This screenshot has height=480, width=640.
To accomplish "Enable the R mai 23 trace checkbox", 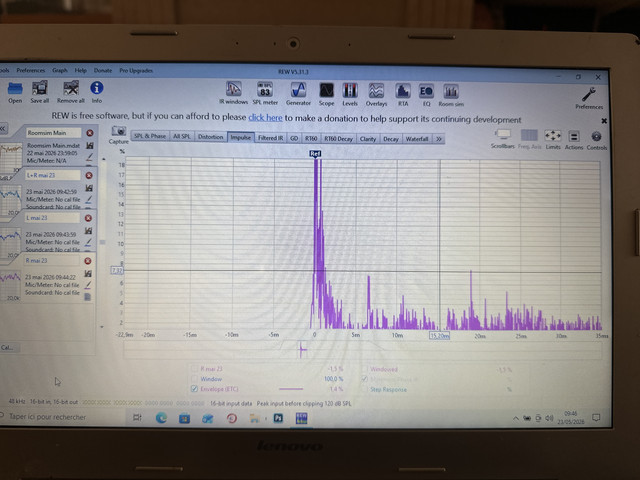I will [x=194, y=369].
